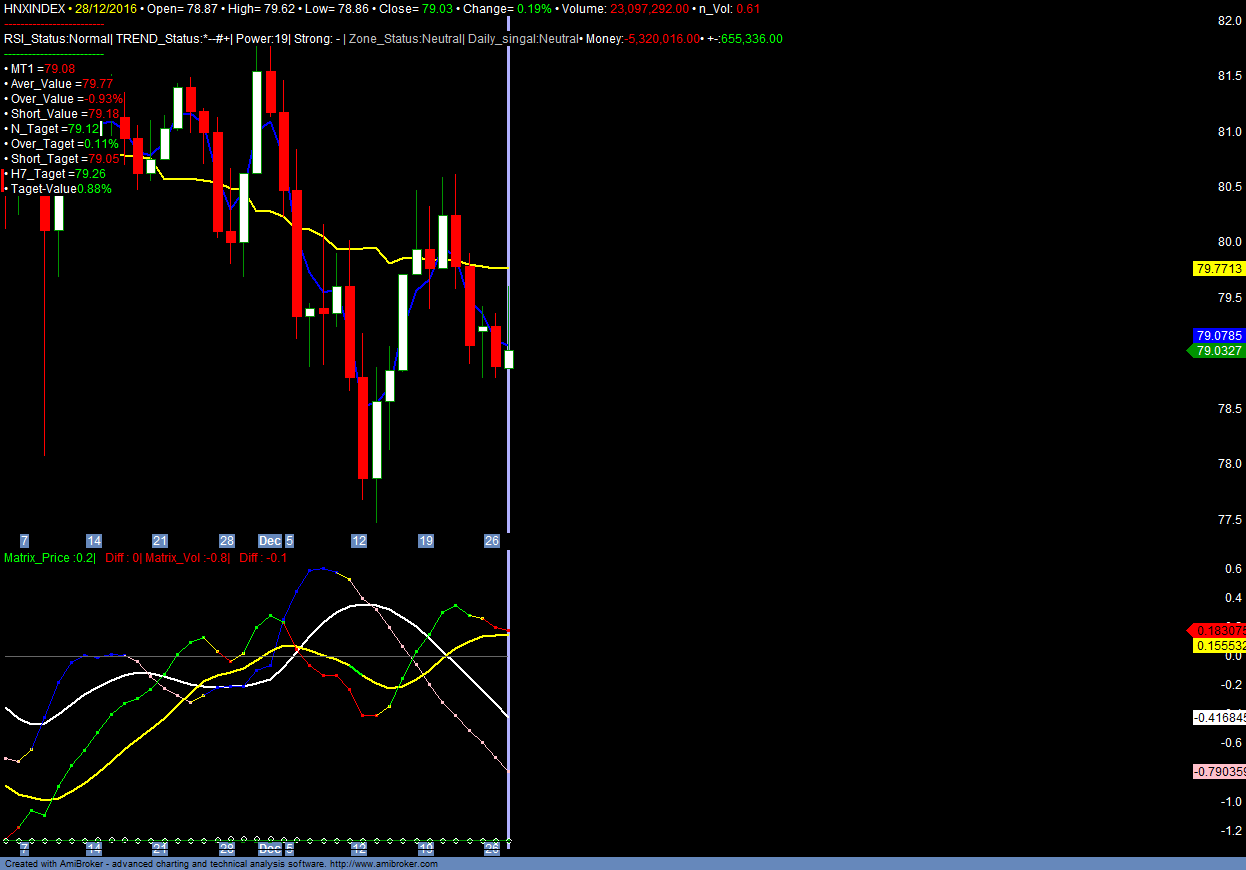
Task: Click the blue 79.0785 price flag
Action: click(x=1216, y=335)
